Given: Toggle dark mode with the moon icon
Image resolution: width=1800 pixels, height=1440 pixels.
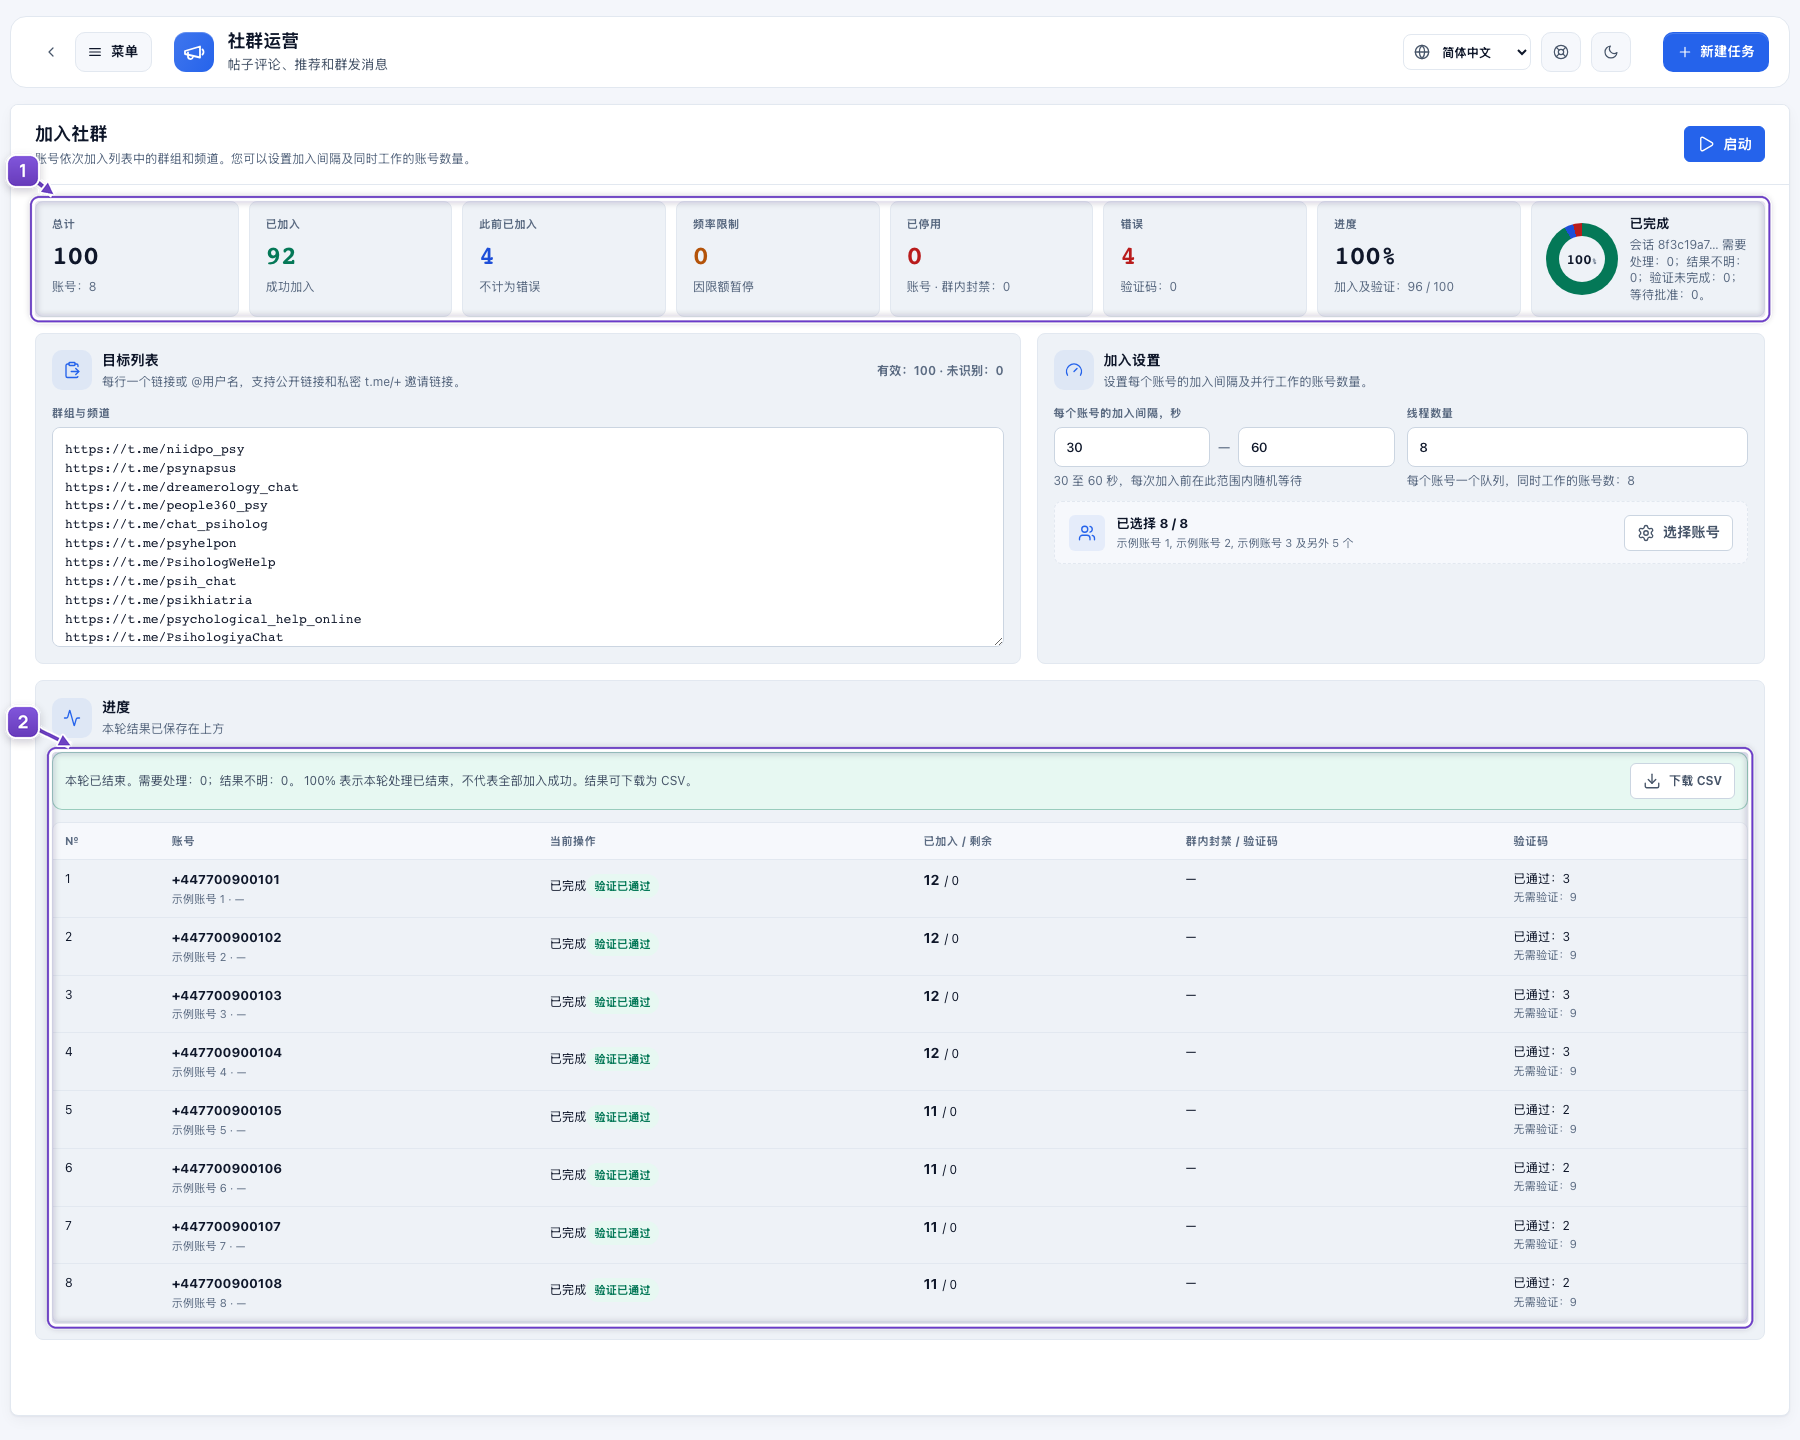Looking at the screenshot, I should (x=1611, y=52).
